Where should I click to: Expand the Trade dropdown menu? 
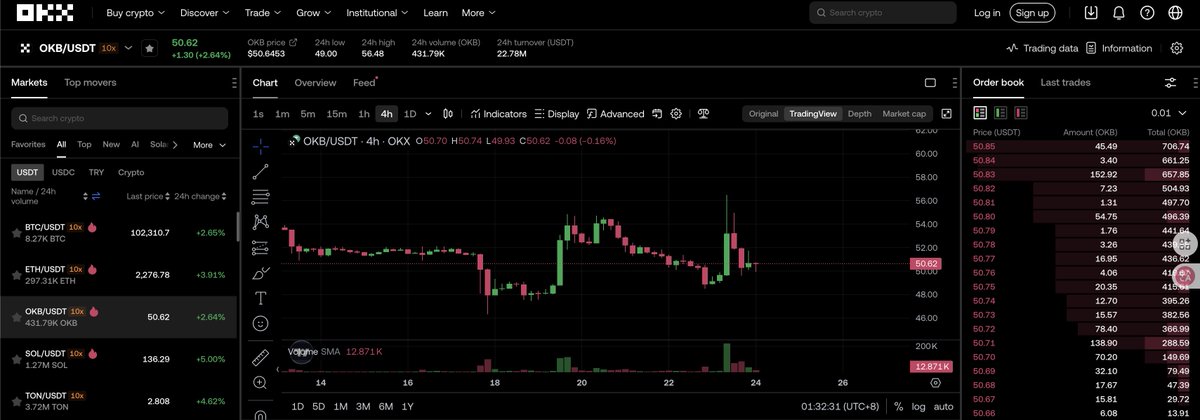(x=264, y=13)
